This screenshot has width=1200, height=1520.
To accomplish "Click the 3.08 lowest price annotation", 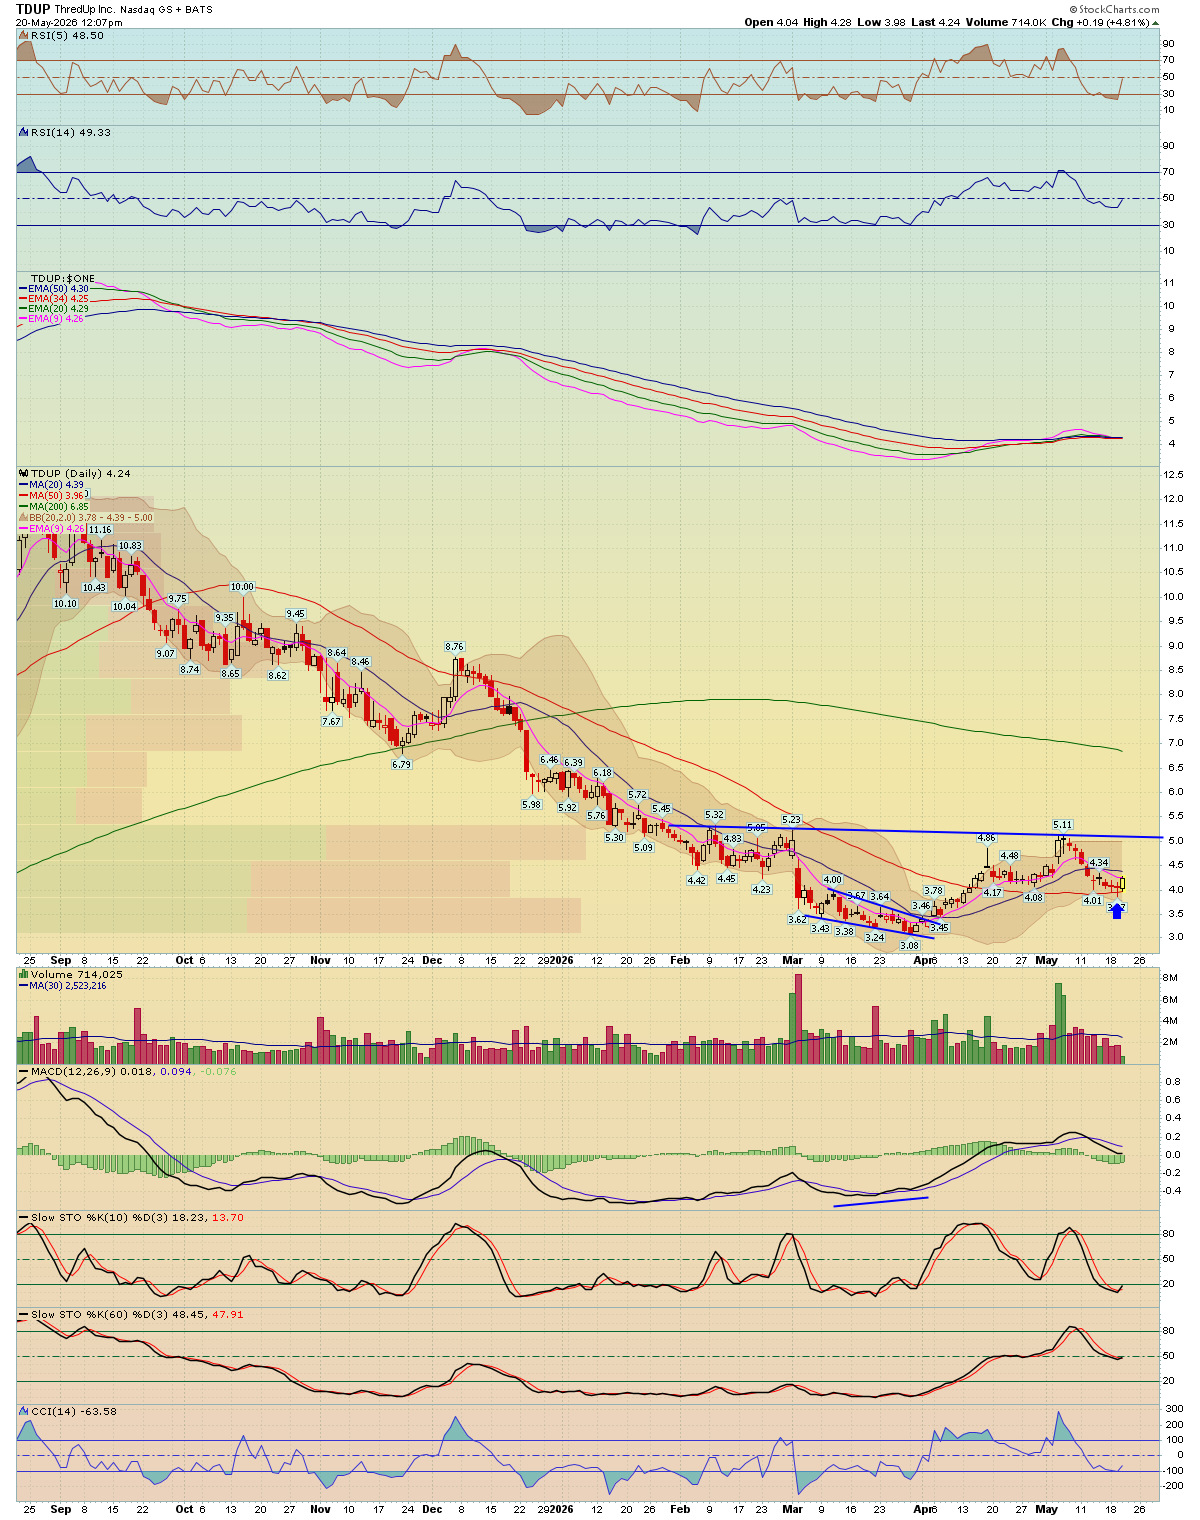I will 909,945.
